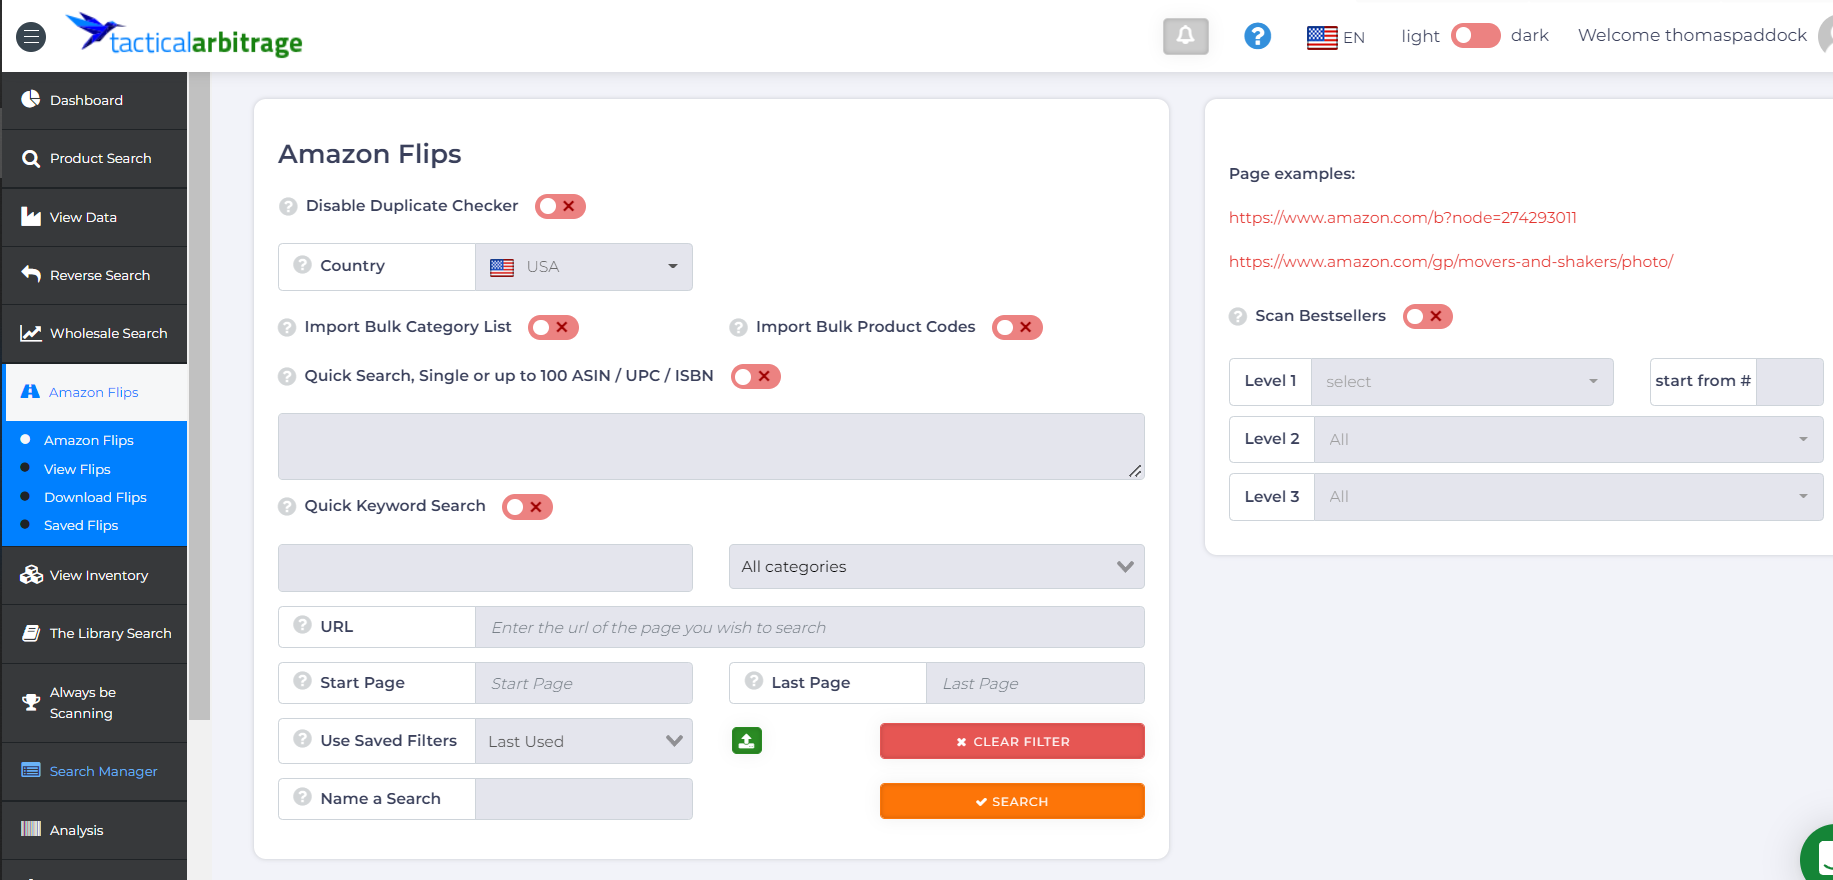Screen dimensions: 1833x880
Task: Open the notifications bell
Action: tap(1185, 36)
